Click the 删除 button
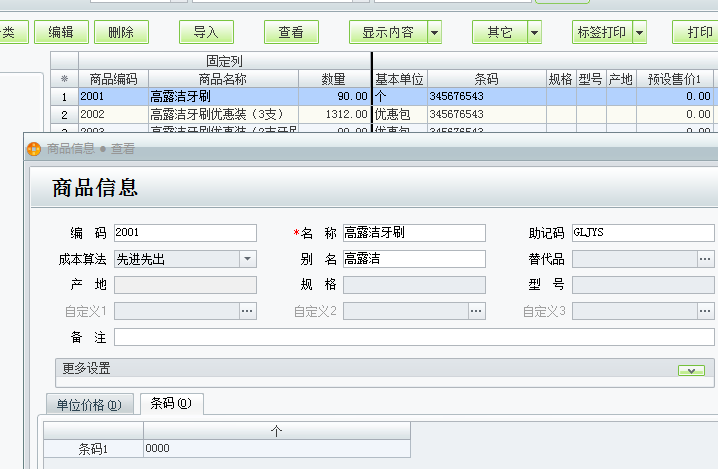 coord(121,32)
